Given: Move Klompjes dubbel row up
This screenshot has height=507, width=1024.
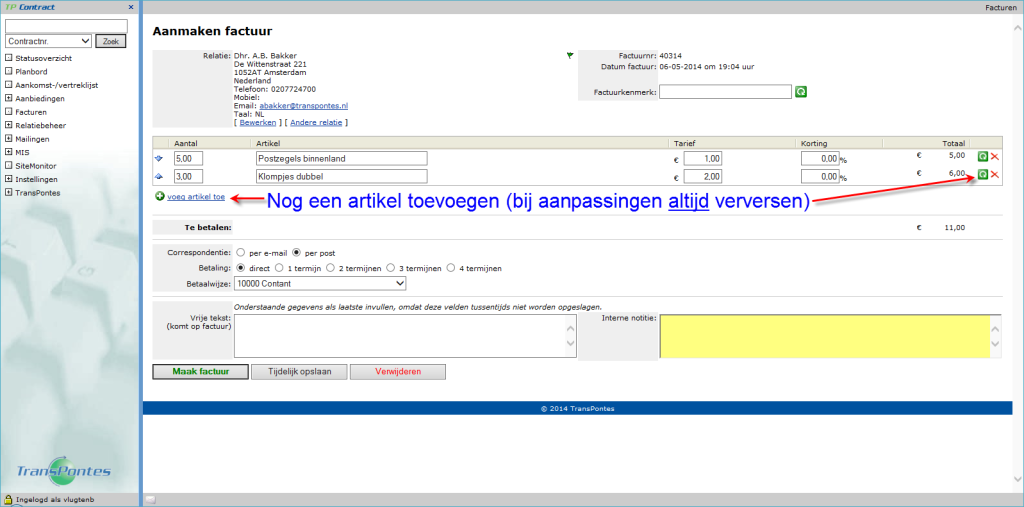Looking at the screenshot, I should [x=160, y=176].
